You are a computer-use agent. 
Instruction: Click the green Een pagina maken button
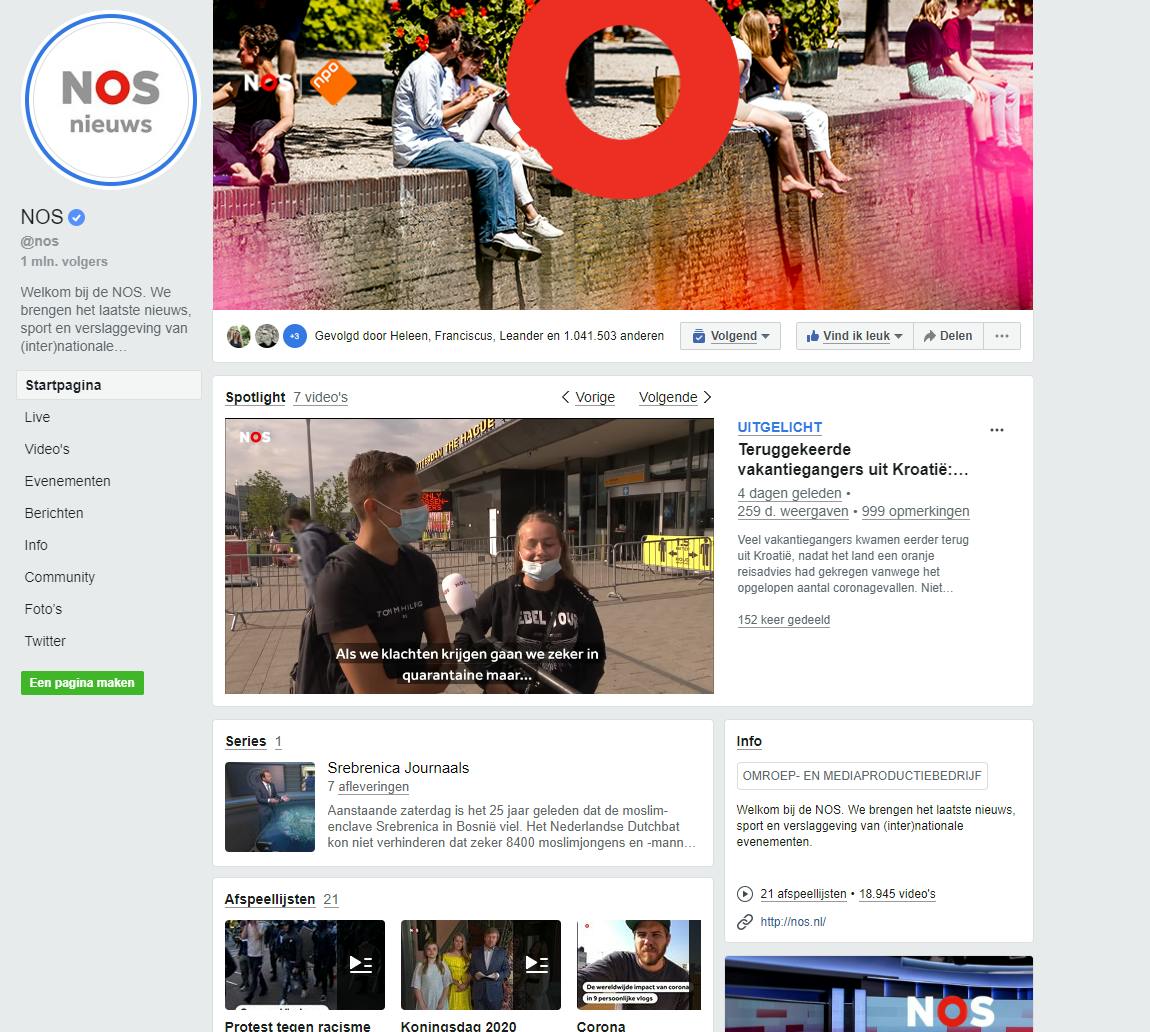[82, 683]
